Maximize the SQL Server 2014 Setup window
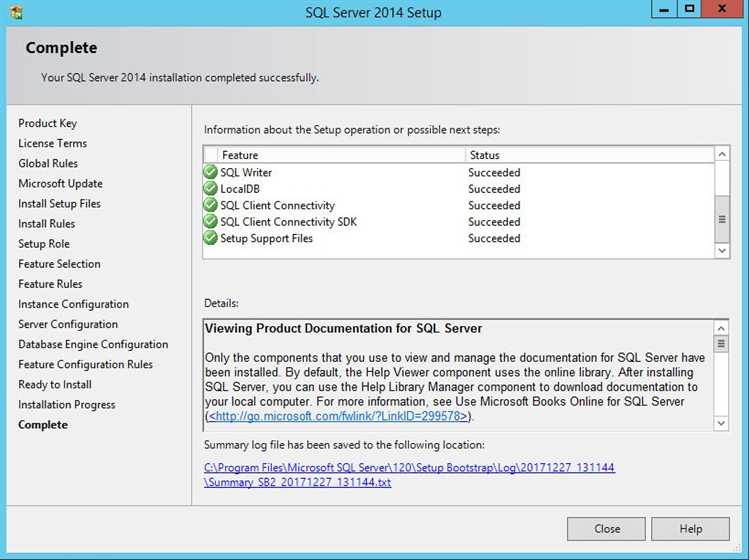The image size is (750, 560). (x=689, y=9)
